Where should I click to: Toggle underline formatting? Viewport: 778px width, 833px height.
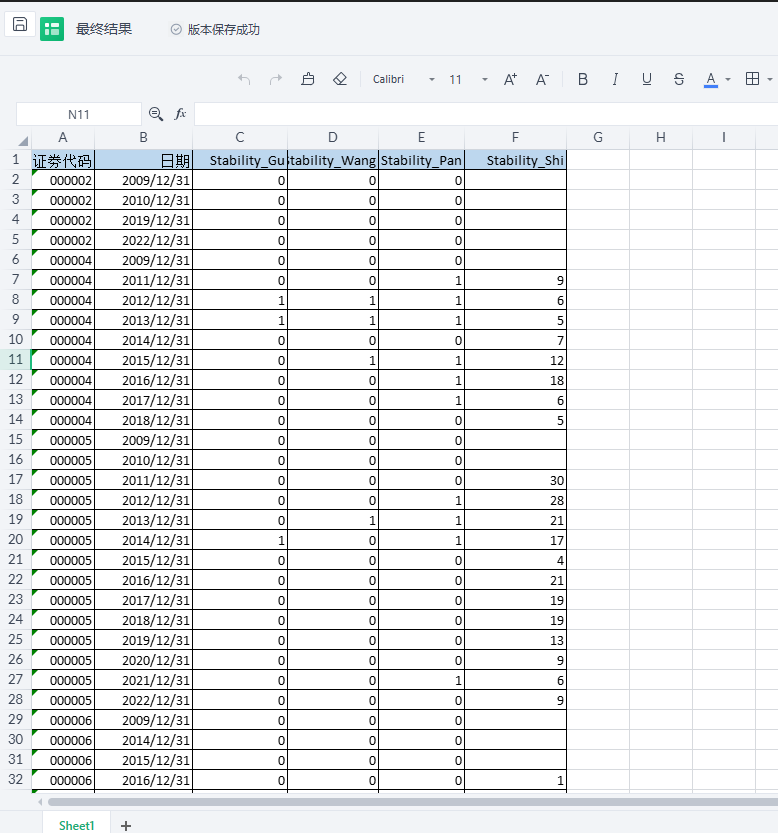click(x=647, y=79)
